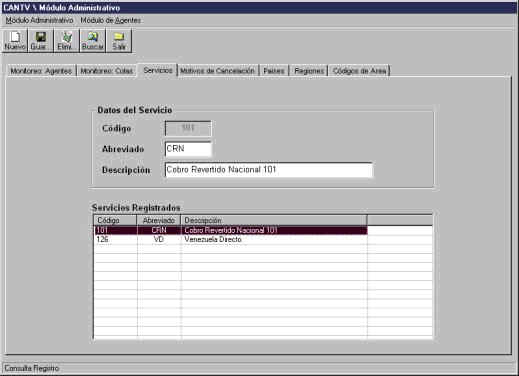Screen dimensions: 519x376
Task: Click the Nuevo toolbar icon
Action: tap(15, 41)
